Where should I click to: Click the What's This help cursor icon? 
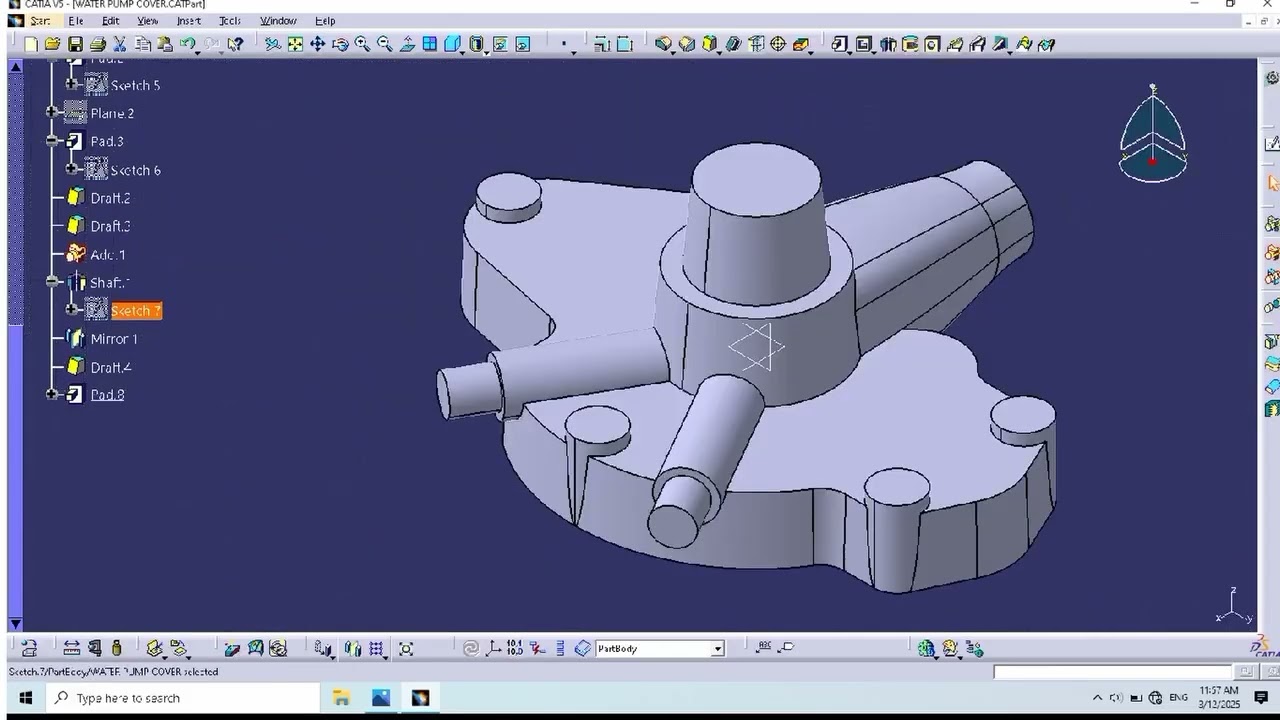(235, 44)
